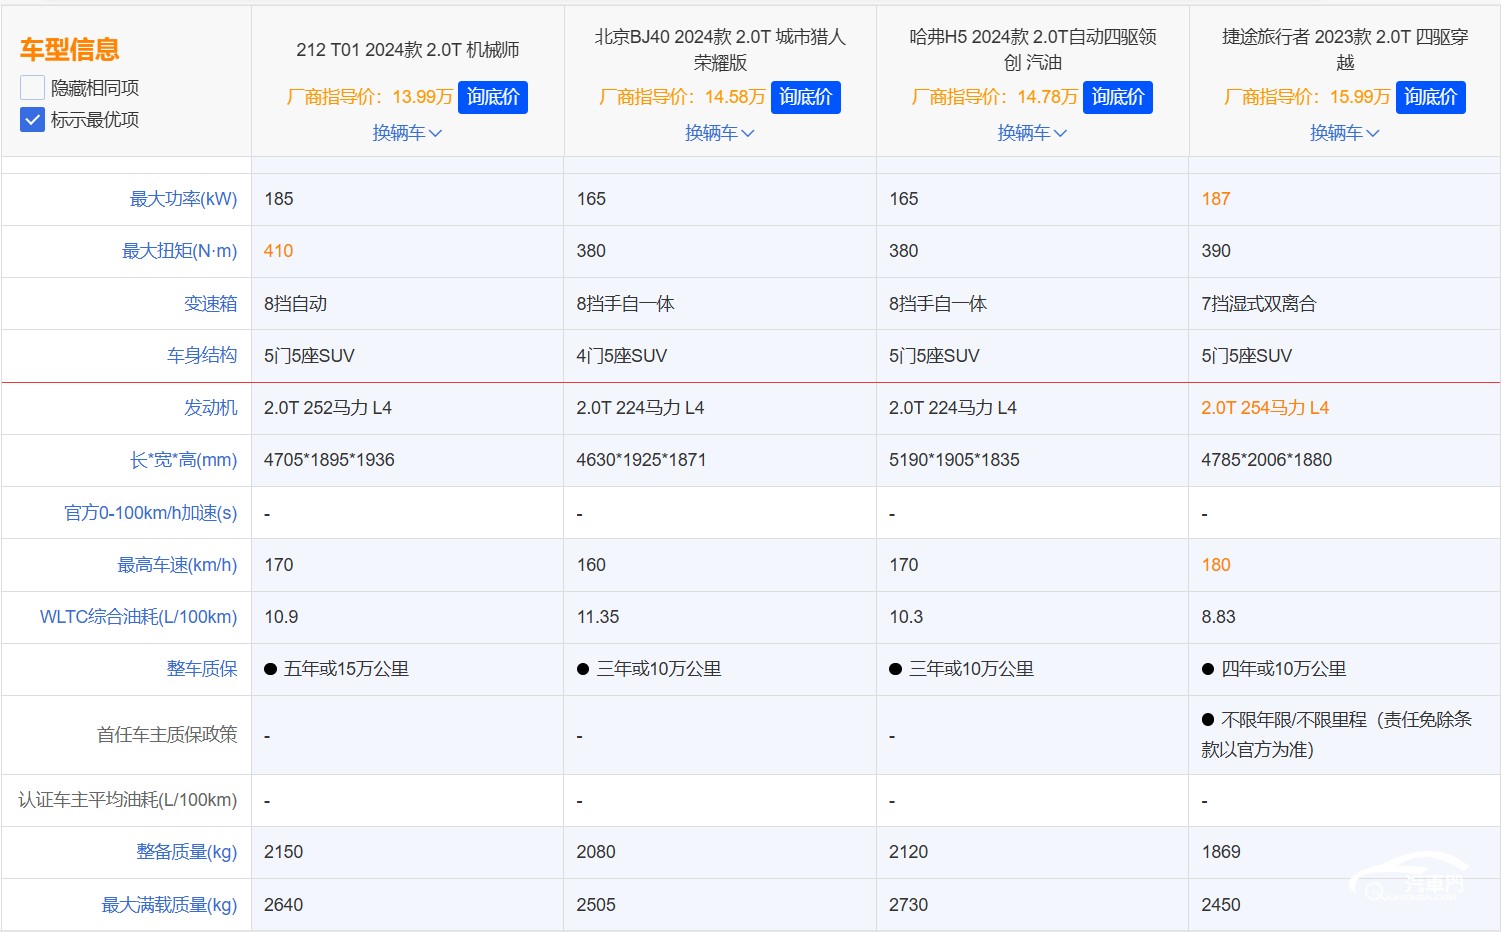Click 询底价 button for 北京BJ40
Screen dimensions: 1501x932
(x=805, y=97)
